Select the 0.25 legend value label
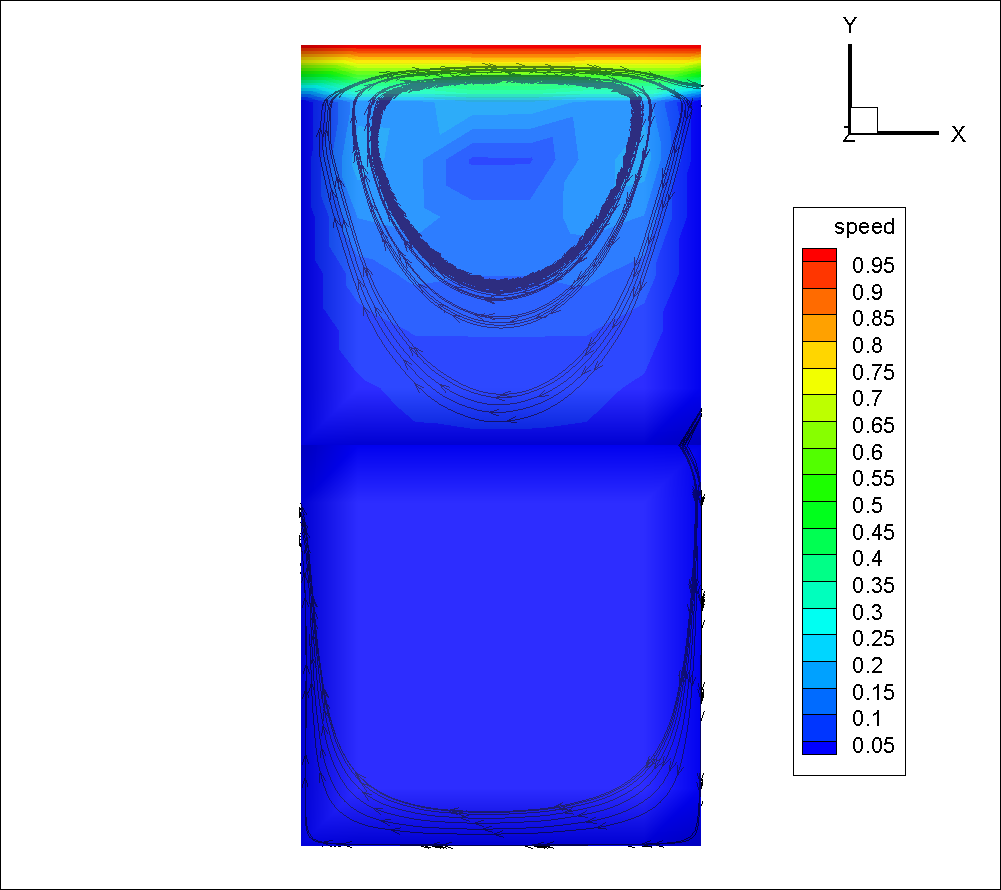1001x890 pixels. 873,638
